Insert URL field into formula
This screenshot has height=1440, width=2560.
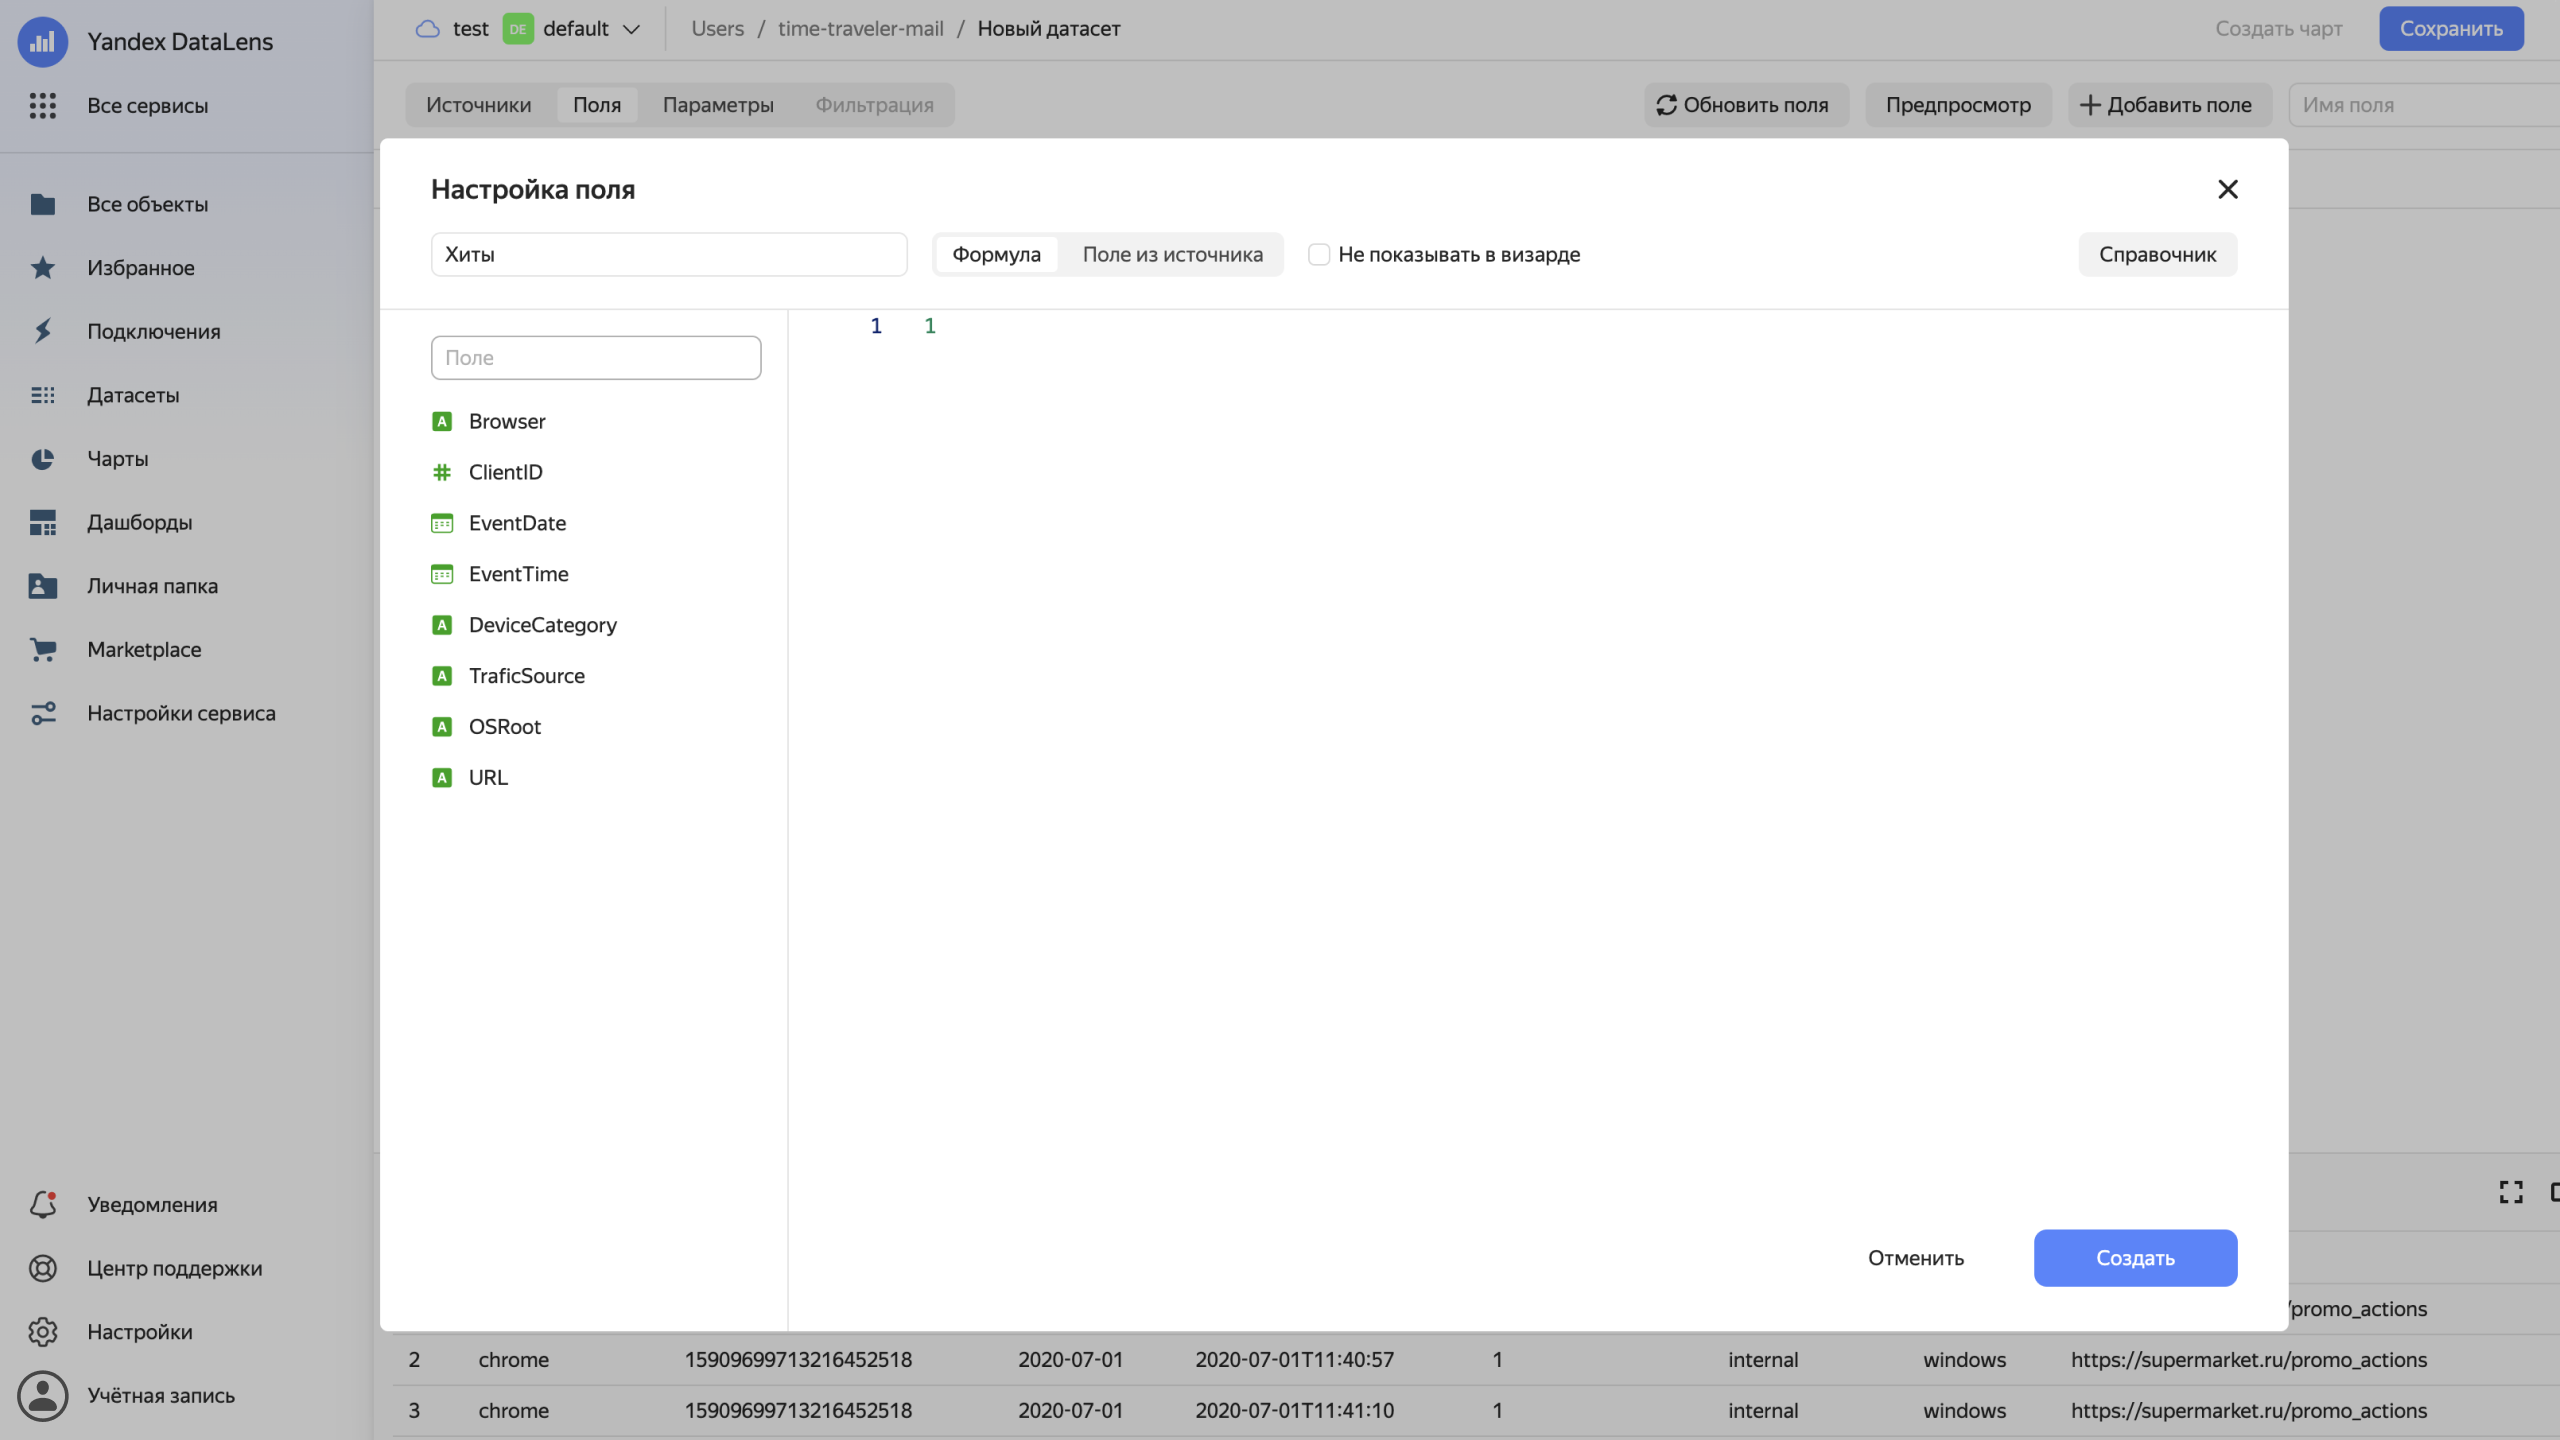tap(488, 778)
